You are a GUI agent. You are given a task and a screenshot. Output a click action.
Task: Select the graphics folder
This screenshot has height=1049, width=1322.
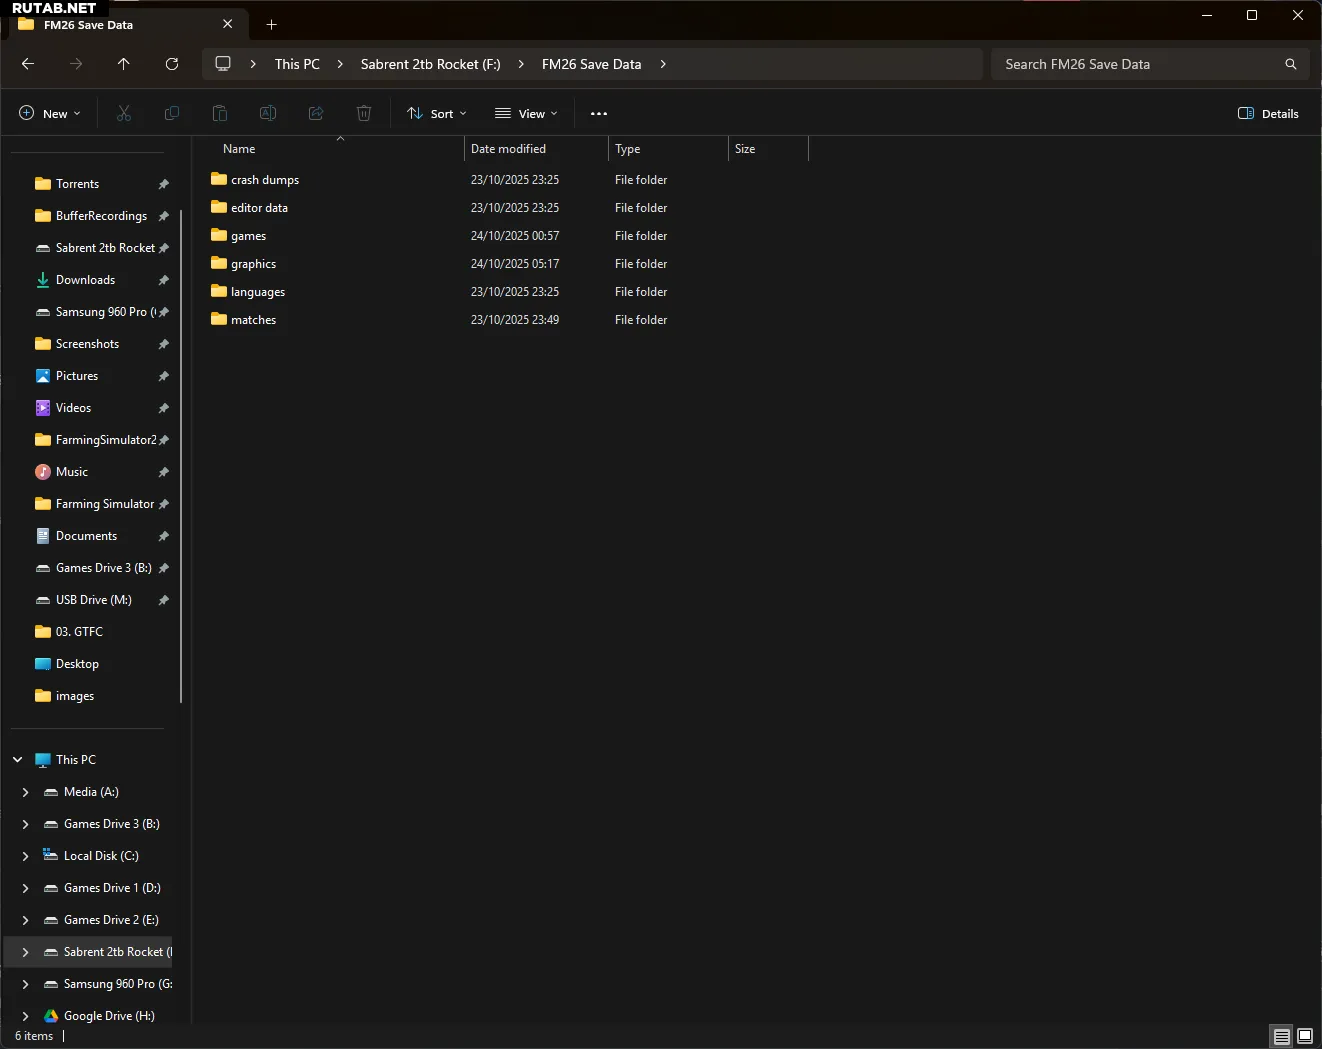pyautogui.click(x=253, y=264)
